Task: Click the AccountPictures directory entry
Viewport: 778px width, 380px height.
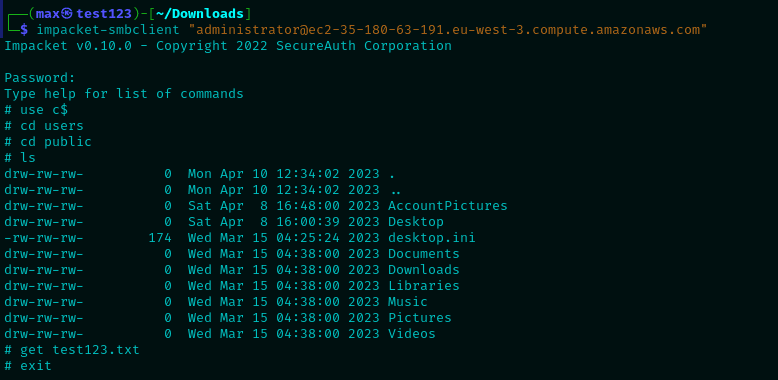Action: click(448, 205)
